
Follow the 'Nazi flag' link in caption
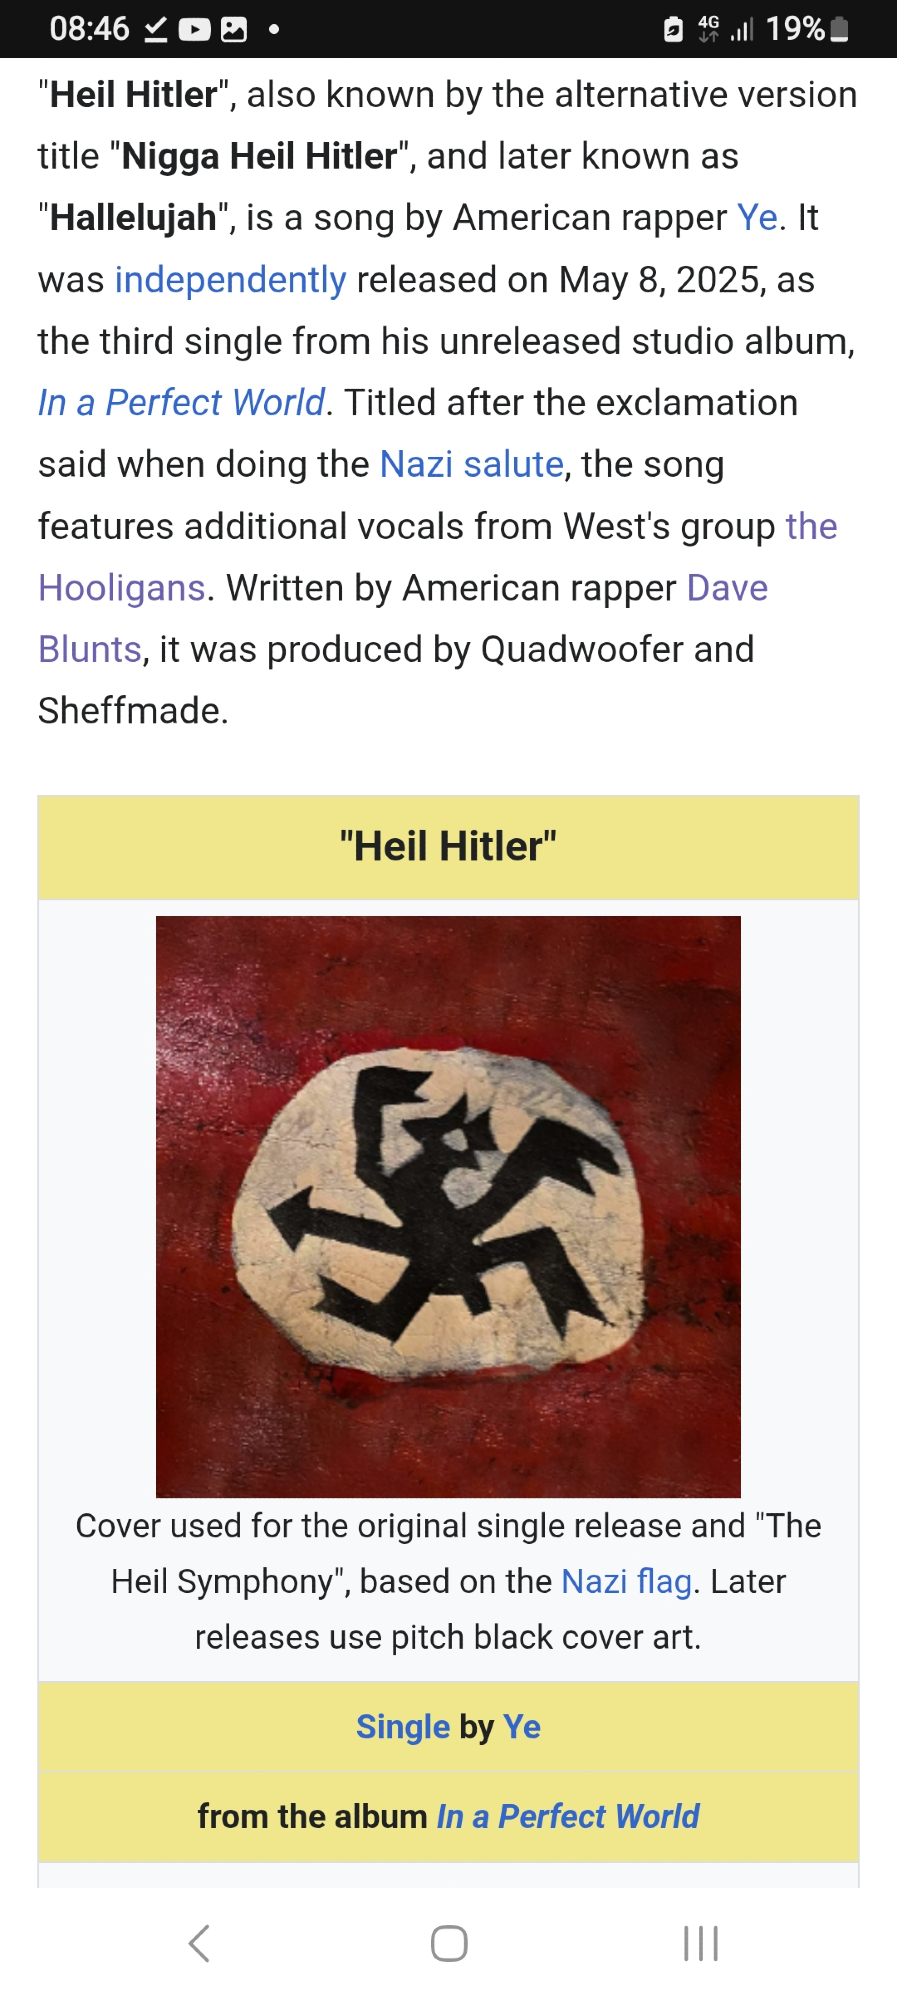point(626,1581)
